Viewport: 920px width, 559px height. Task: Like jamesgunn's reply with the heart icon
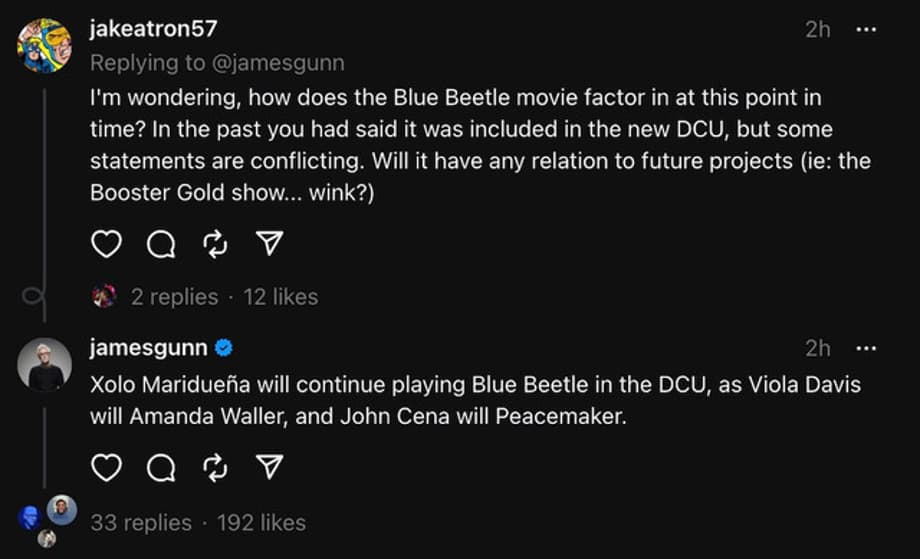tap(106, 468)
